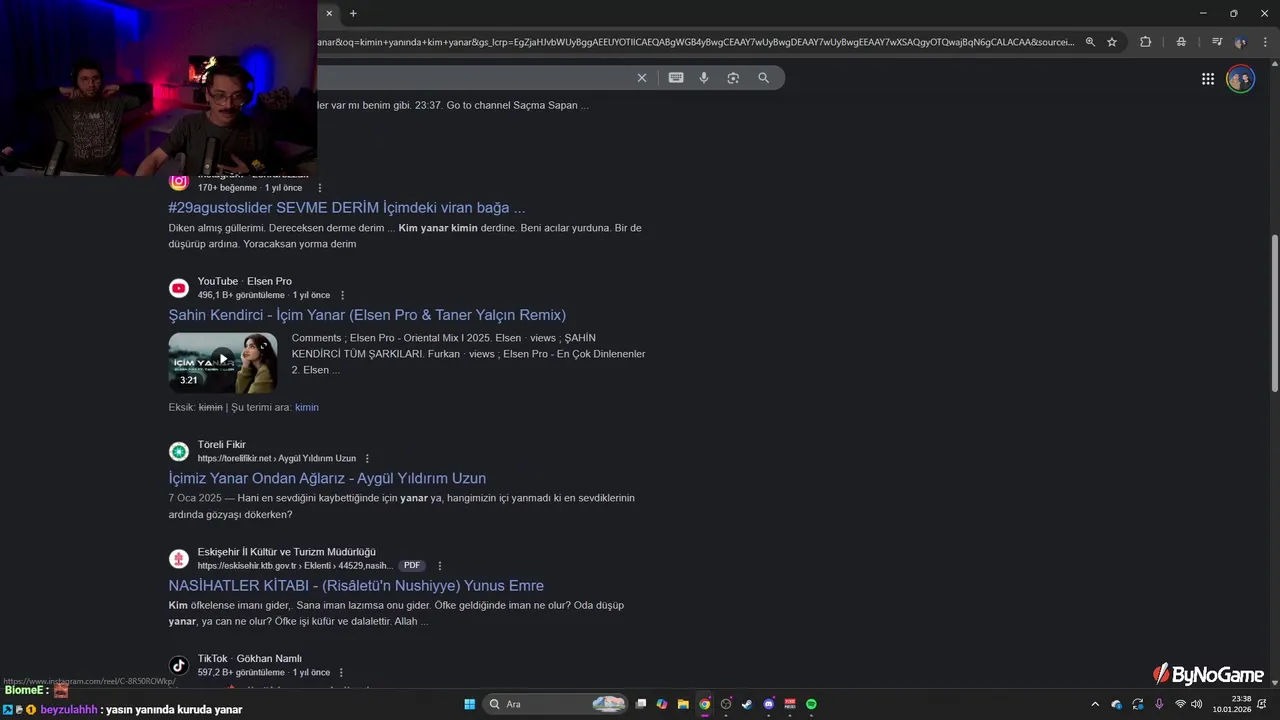Bookmark this page with the star icon
1280x720 pixels.
[1112, 42]
